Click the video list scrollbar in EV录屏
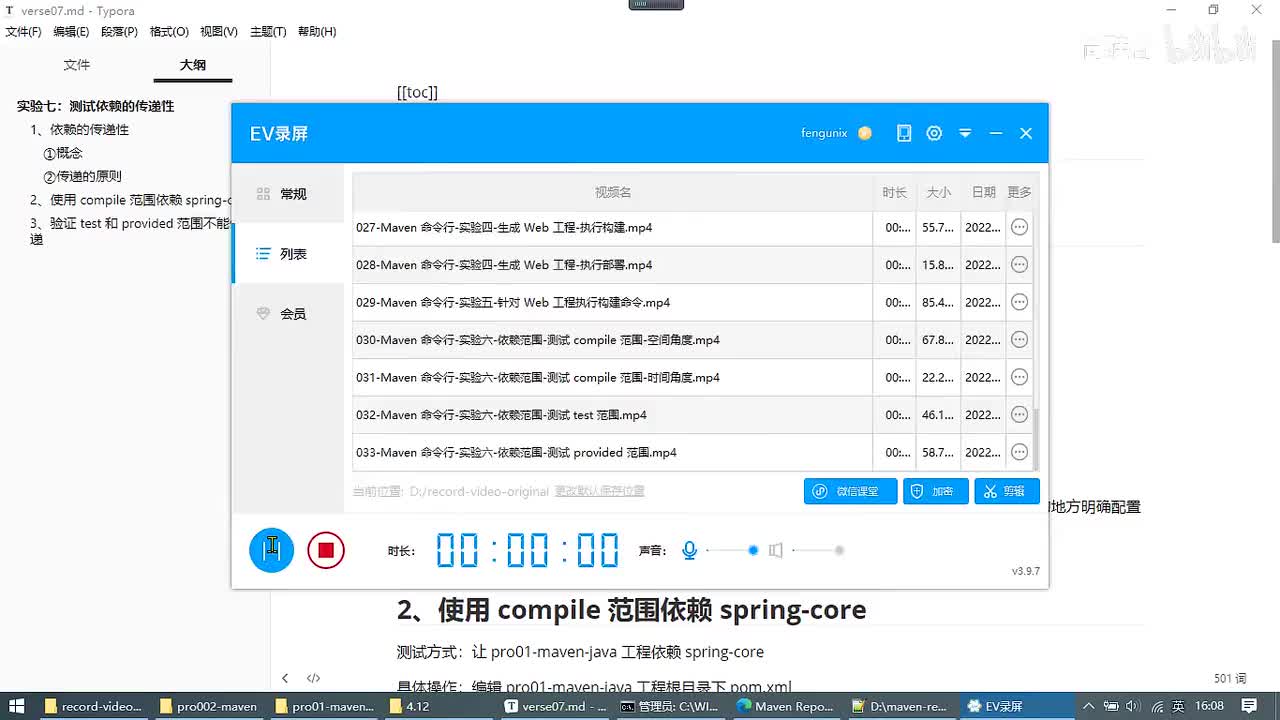 tap(1036, 438)
